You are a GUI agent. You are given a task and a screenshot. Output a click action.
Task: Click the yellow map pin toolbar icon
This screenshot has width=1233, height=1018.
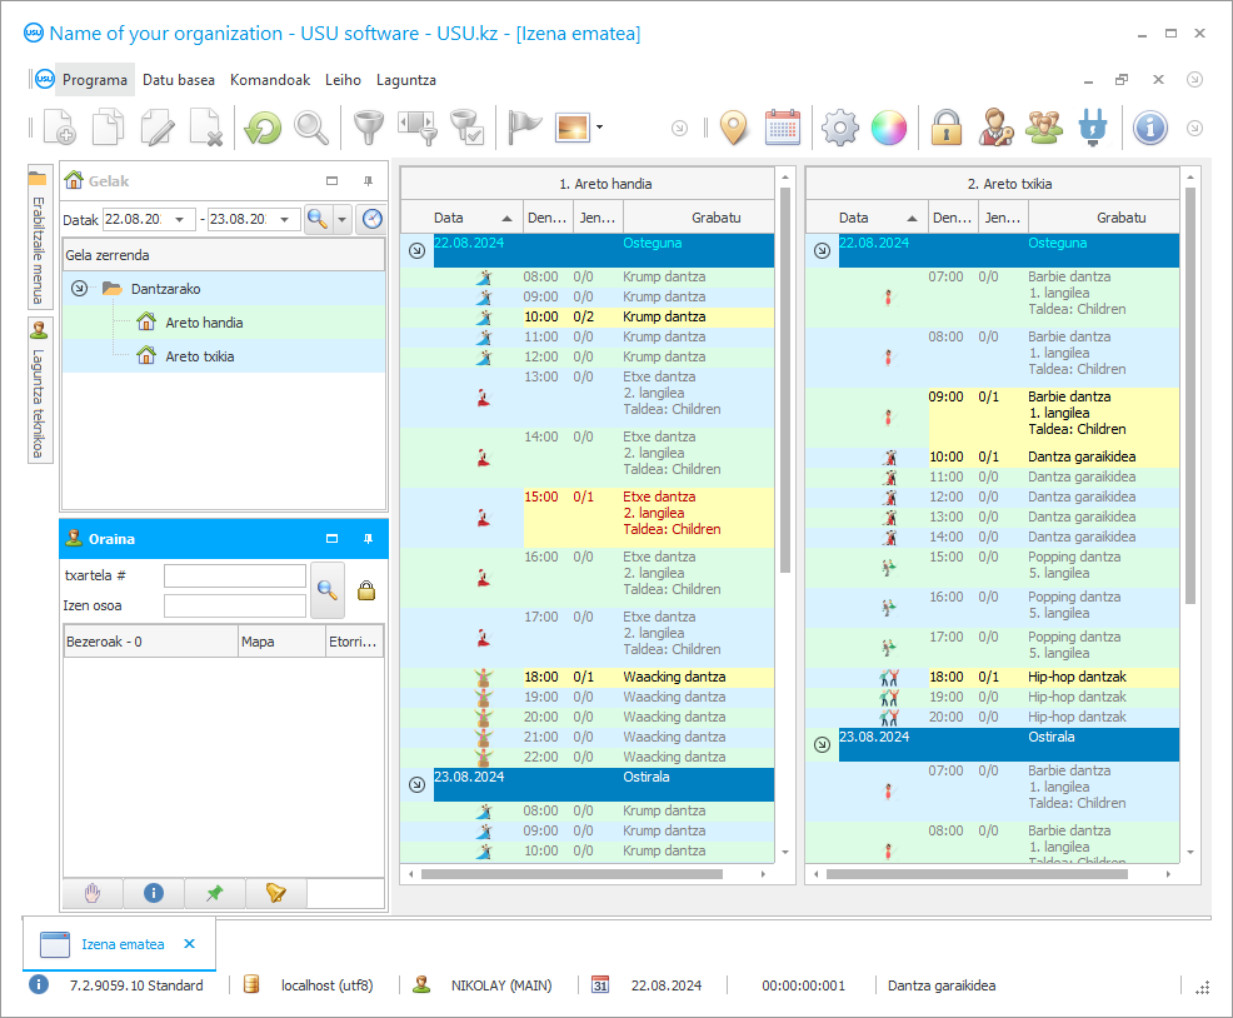[734, 128]
